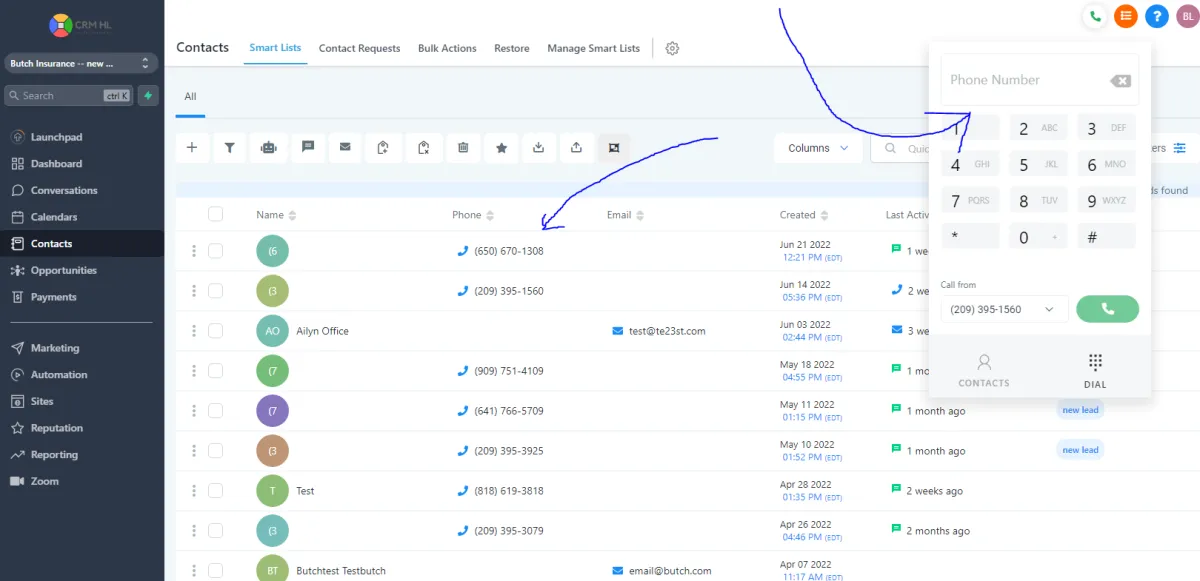The height and width of the screenshot is (581, 1200).
Task: Open the Manage Smart Lists tab
Action: pyautogui.click(x=593, y=48)
